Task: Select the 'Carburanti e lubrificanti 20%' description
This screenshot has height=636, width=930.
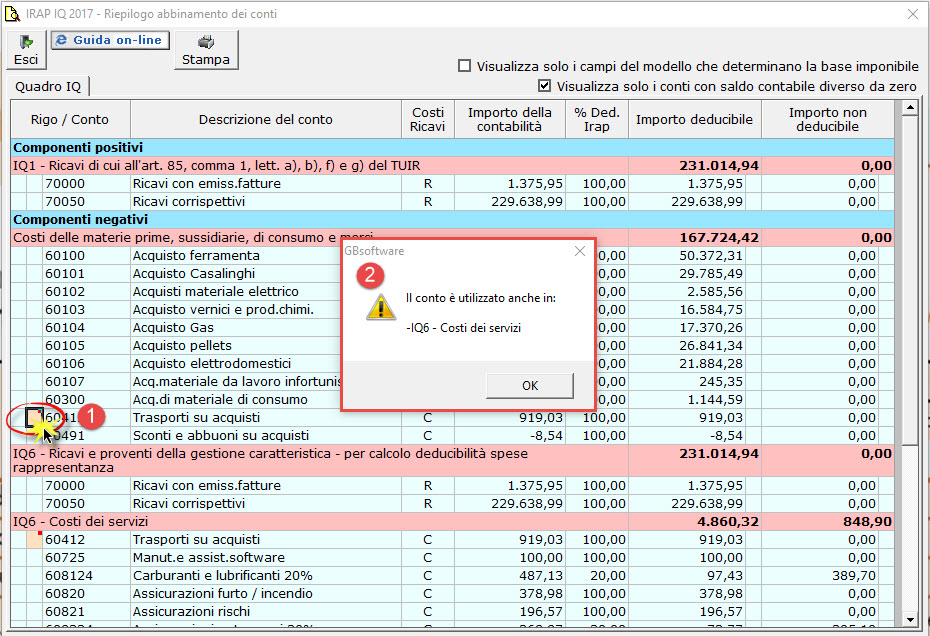Action: coord(222,575)
